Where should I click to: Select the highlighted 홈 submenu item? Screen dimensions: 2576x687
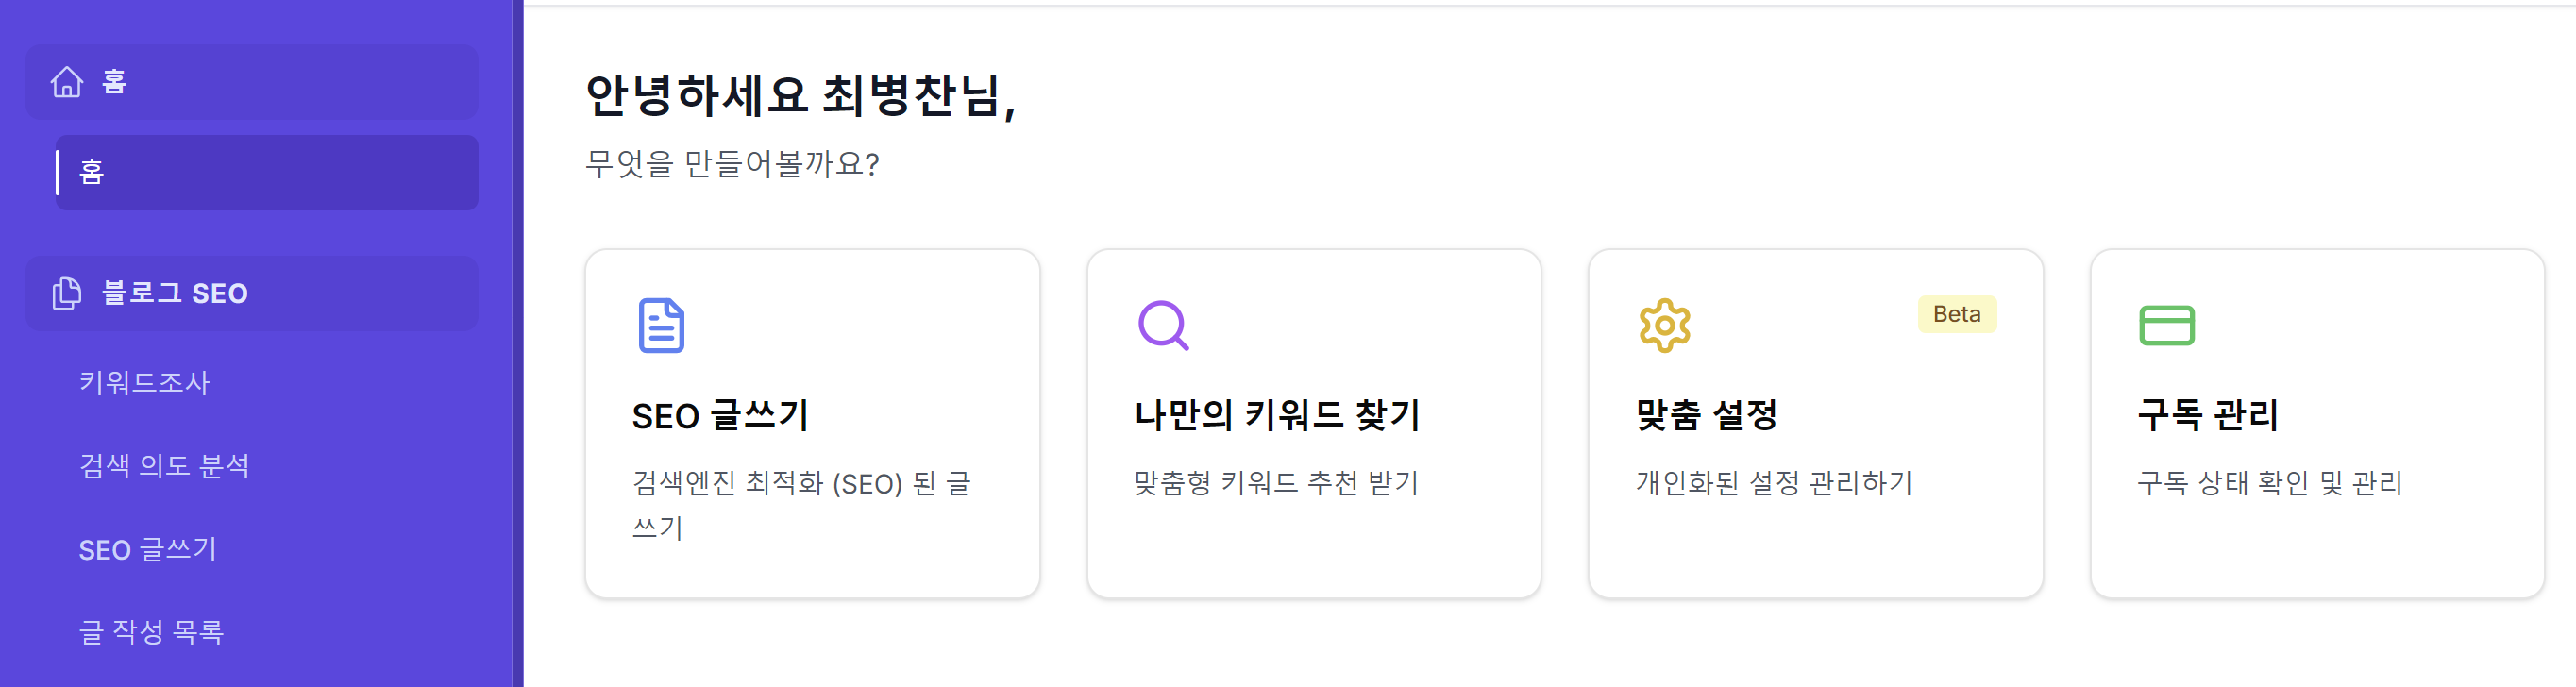pos(266,172)
